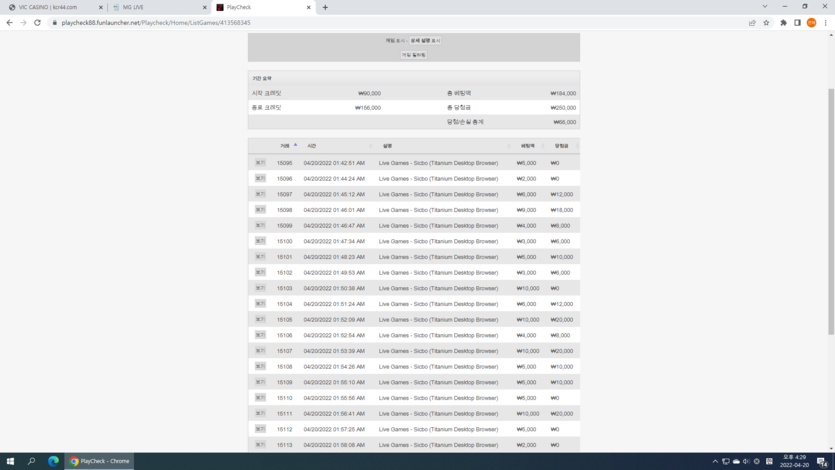The height and width of the screenshot is (470, 835).
Task: Click the ₩184,000 total bet value
Action: (x=563, y=93)
